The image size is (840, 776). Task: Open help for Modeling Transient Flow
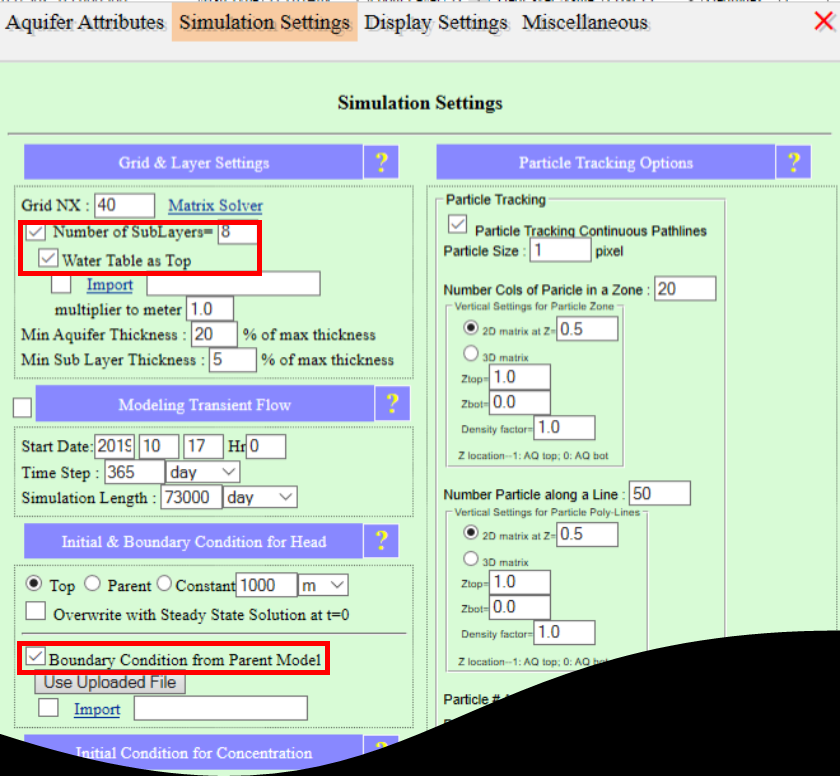click(393, 404)
